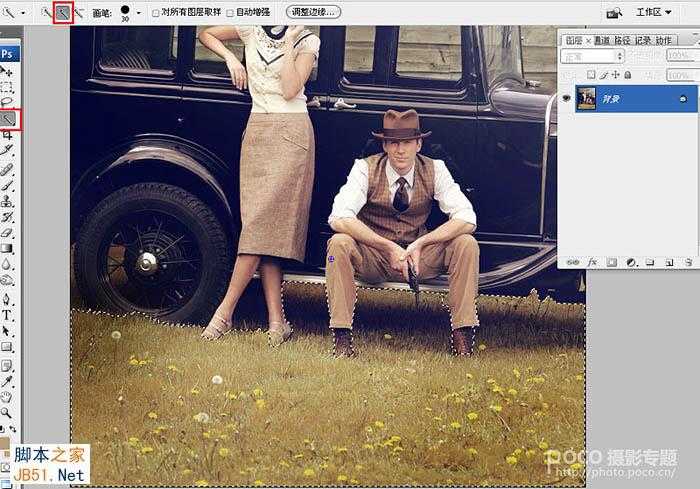This screenshot has width=700, height=489.
Task: Click the 调整边缘... button
Action: 313,12
